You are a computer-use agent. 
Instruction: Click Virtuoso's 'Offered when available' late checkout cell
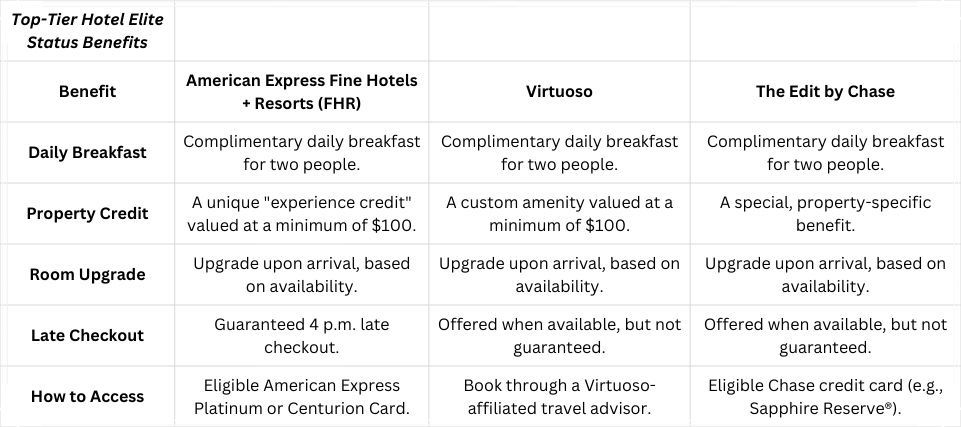click(559, 336)
